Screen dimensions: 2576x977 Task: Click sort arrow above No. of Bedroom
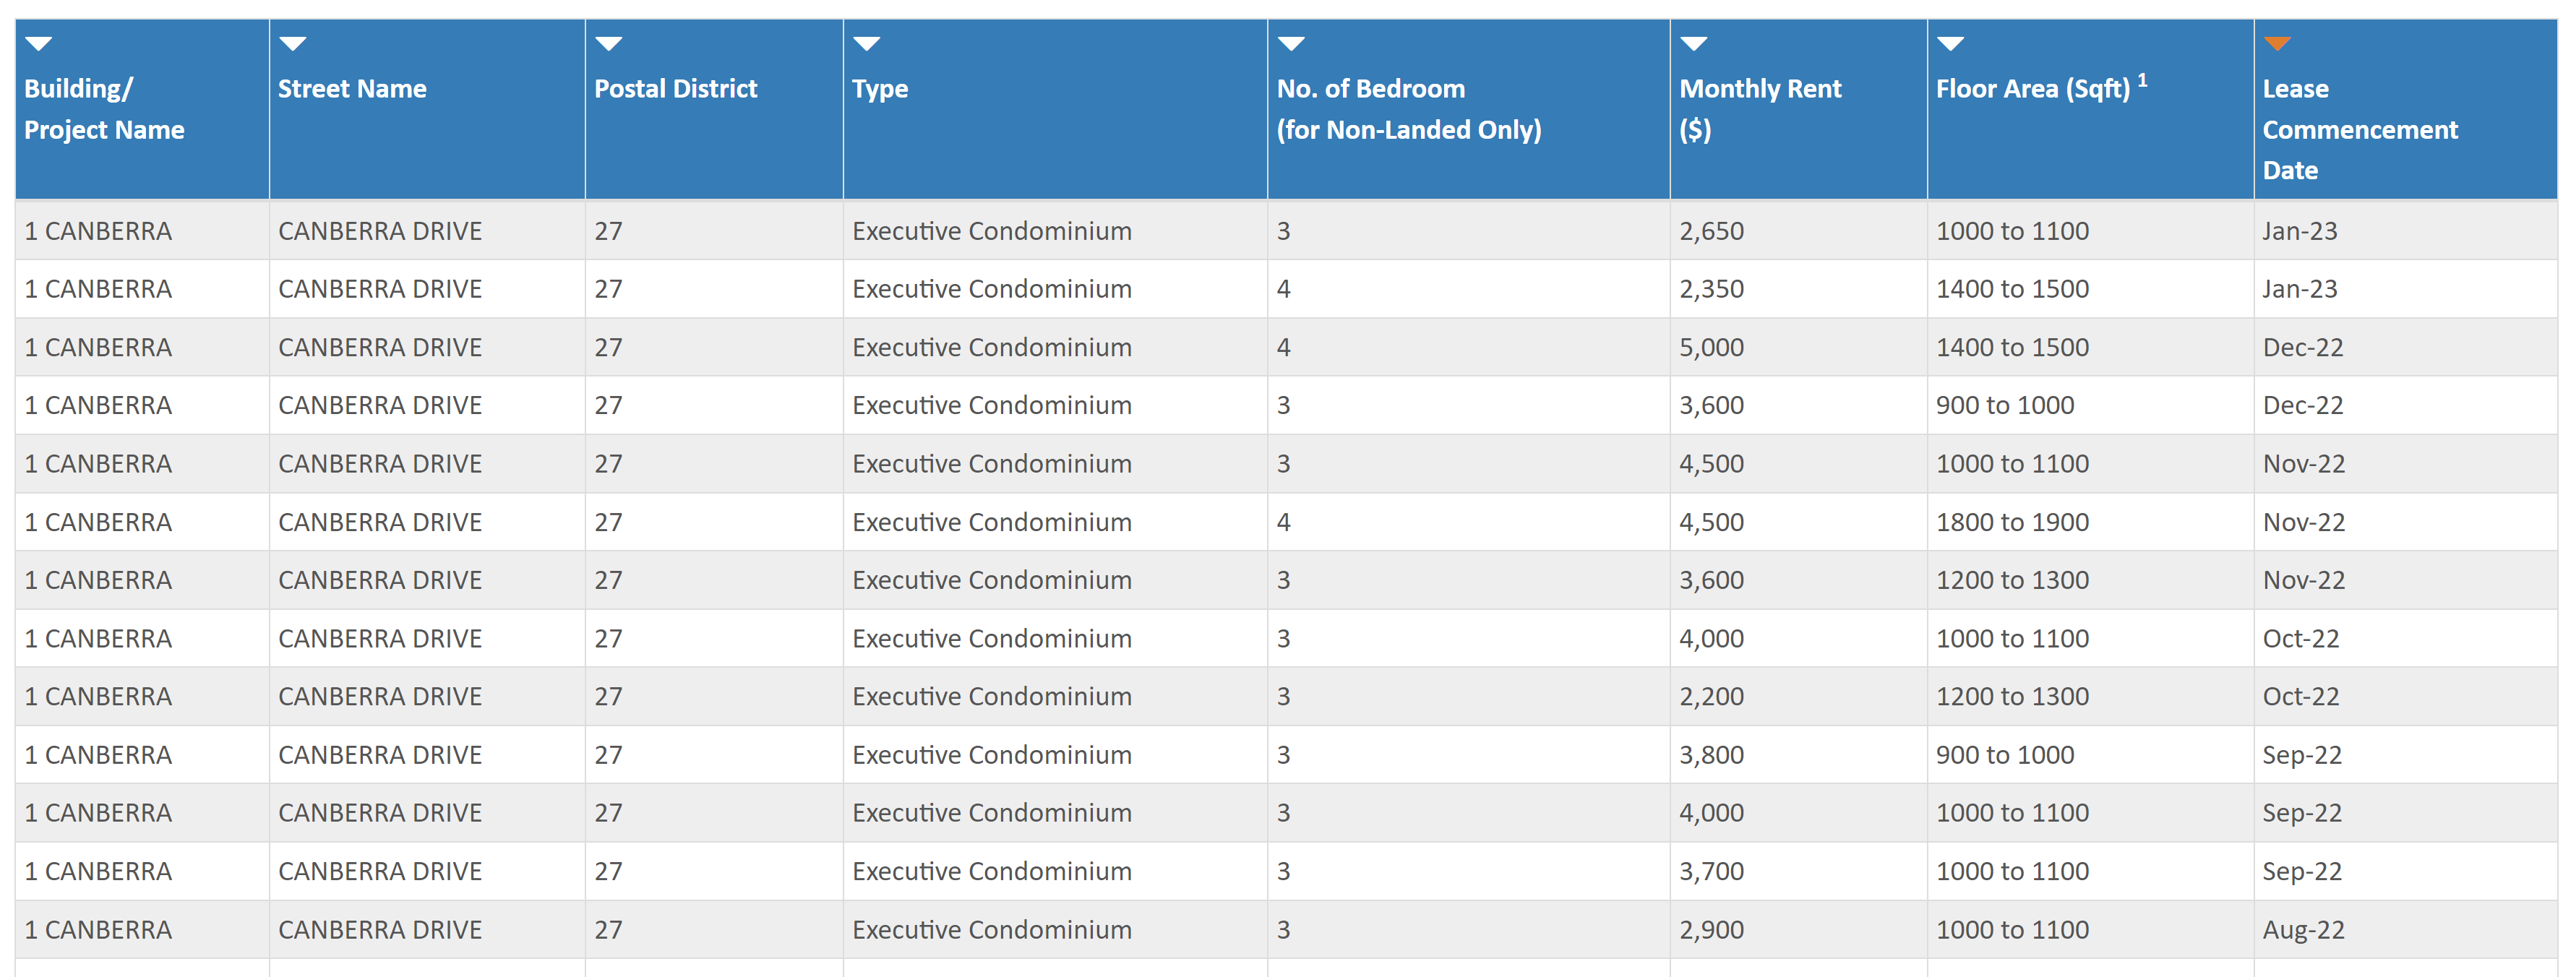click(1291, 44)
